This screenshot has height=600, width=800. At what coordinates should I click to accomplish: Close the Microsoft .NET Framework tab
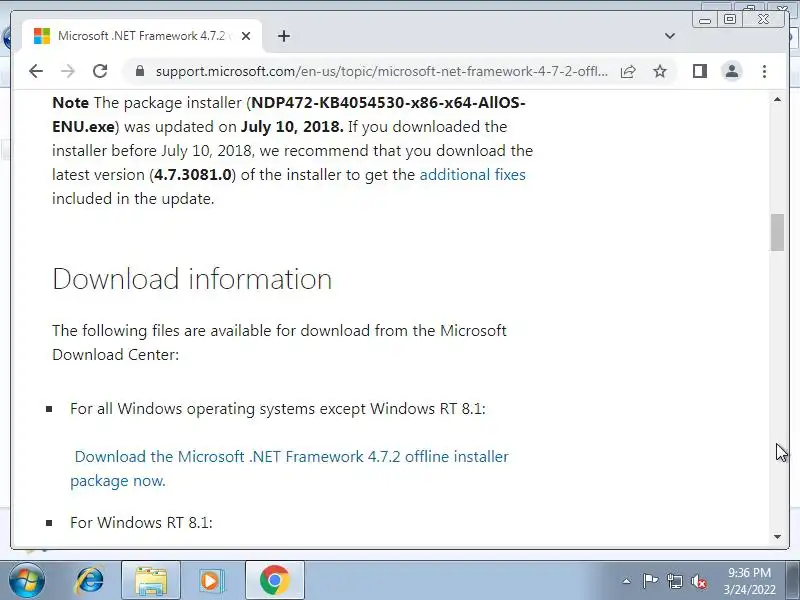point(246,36)
